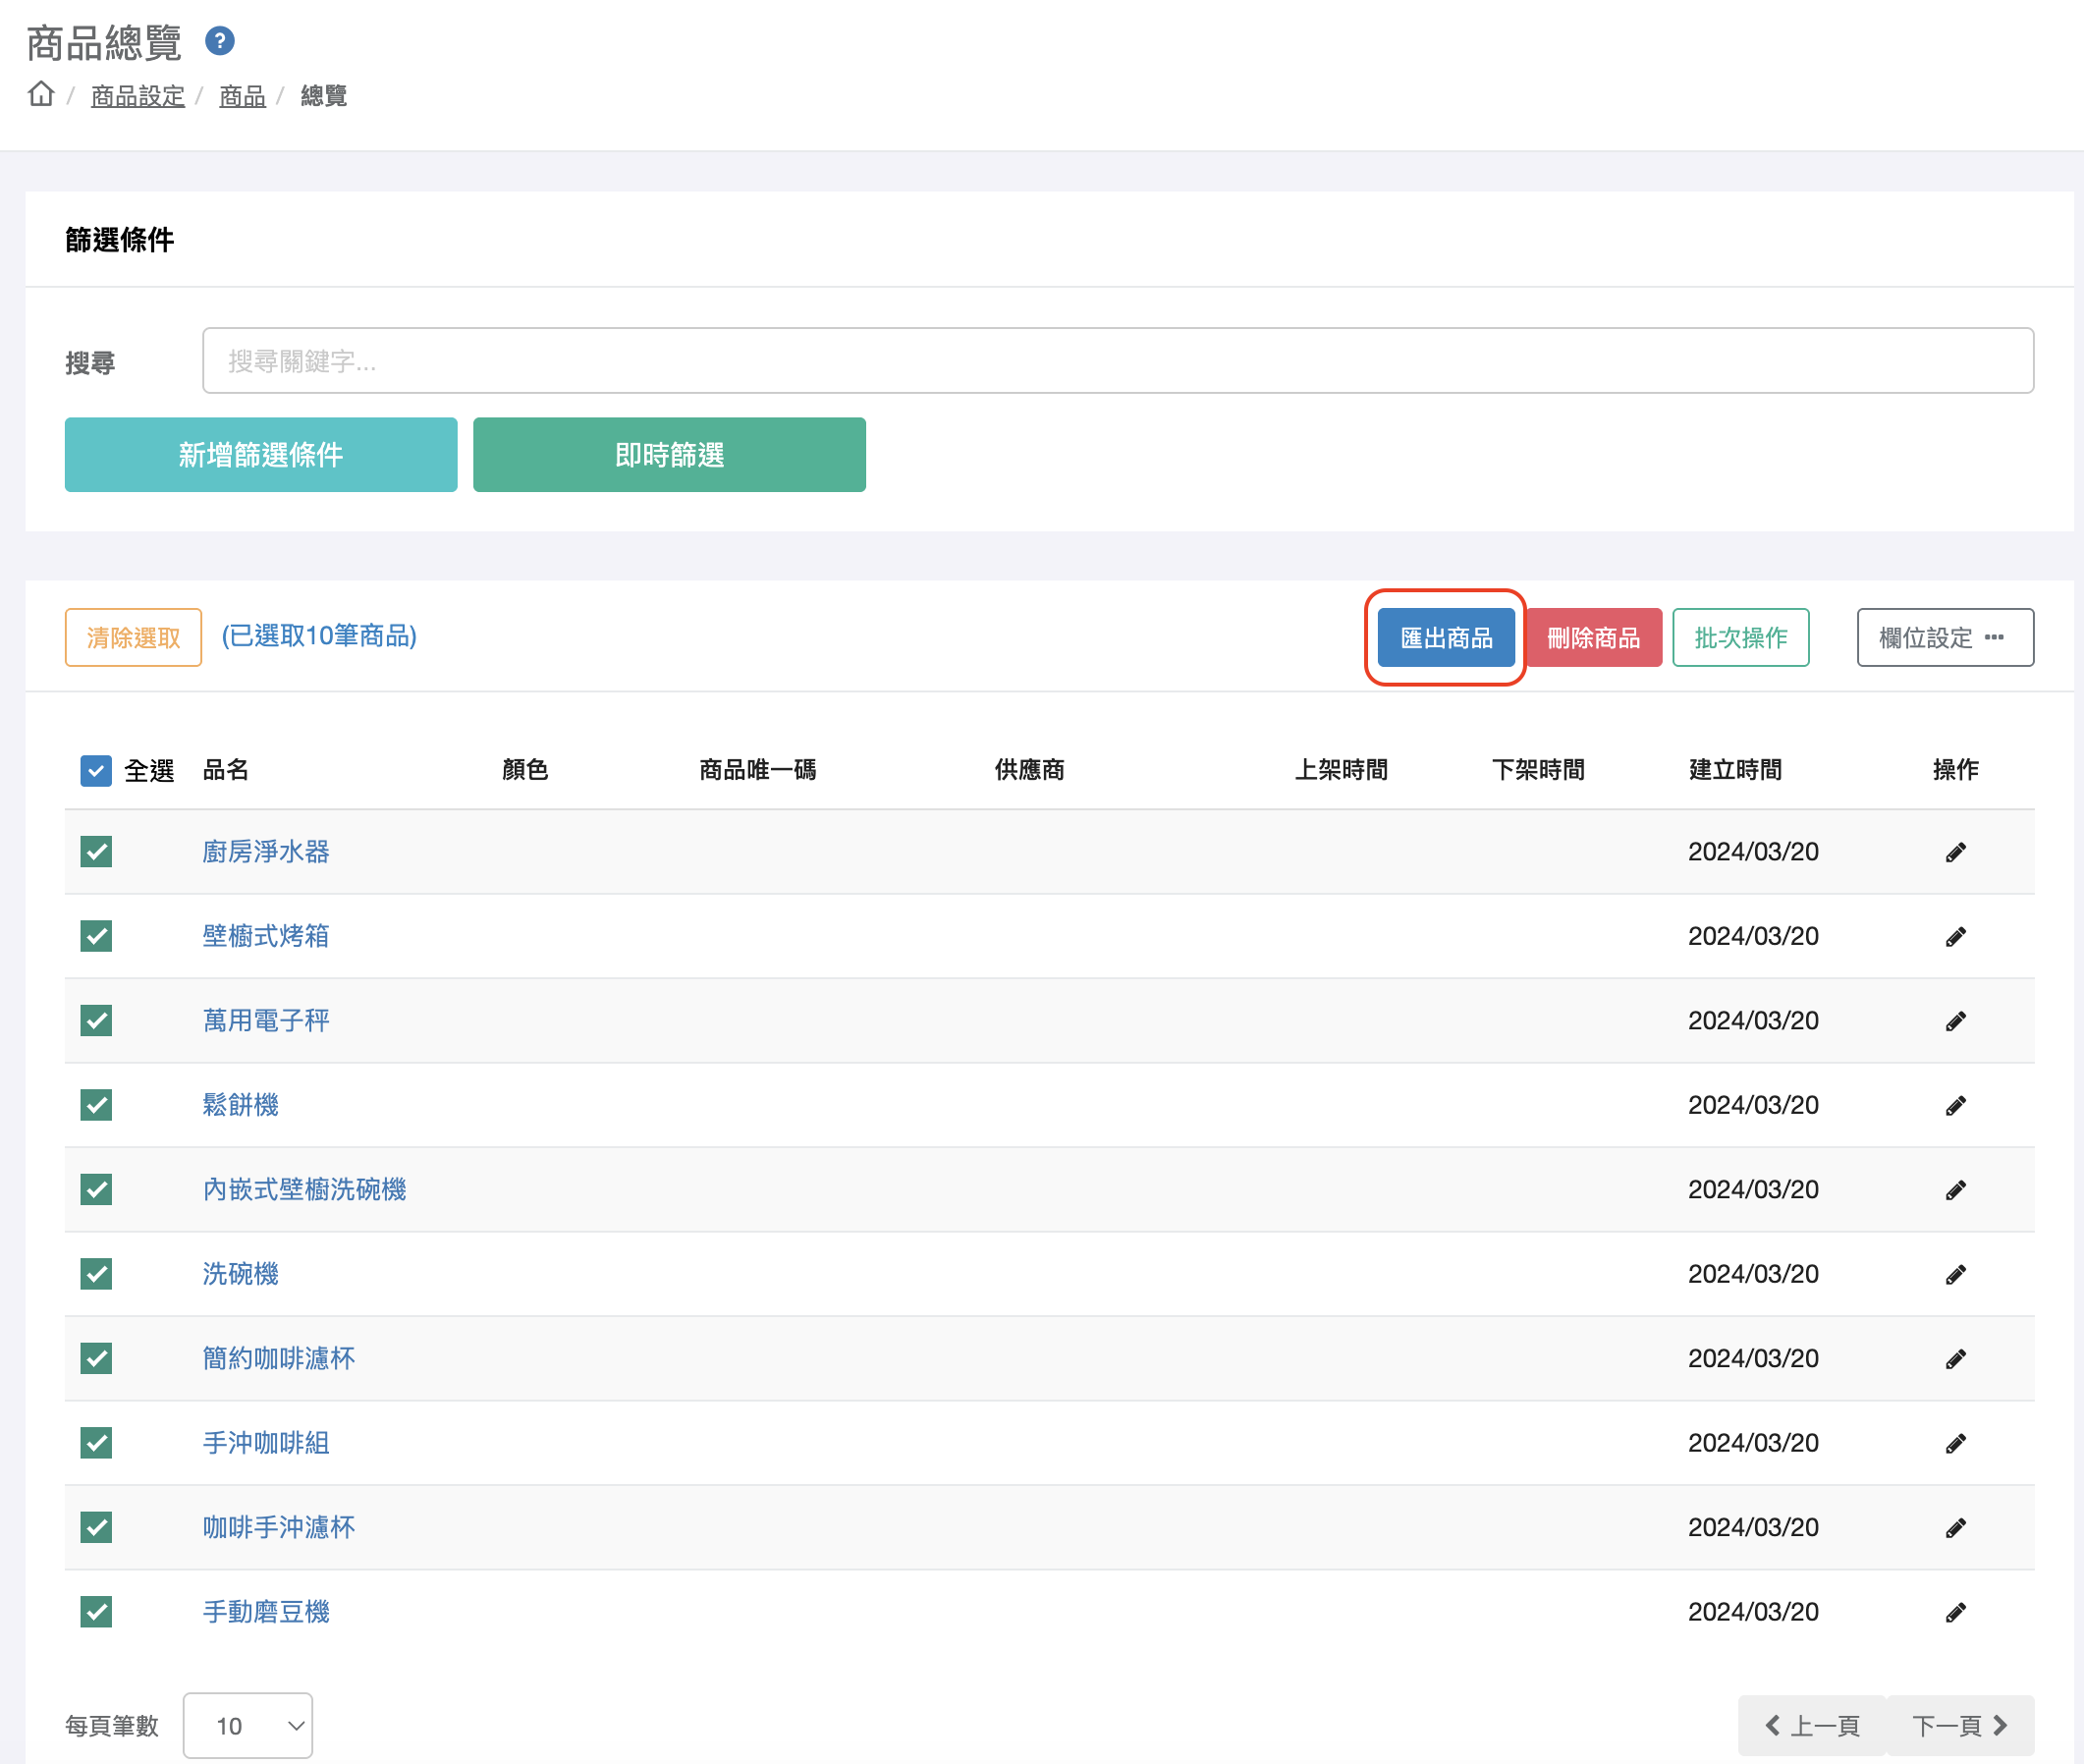Uncheck the 洗碗機 row checkbox
2084x1764 pixels.
pyautogui.click(x=96, y=1274)
